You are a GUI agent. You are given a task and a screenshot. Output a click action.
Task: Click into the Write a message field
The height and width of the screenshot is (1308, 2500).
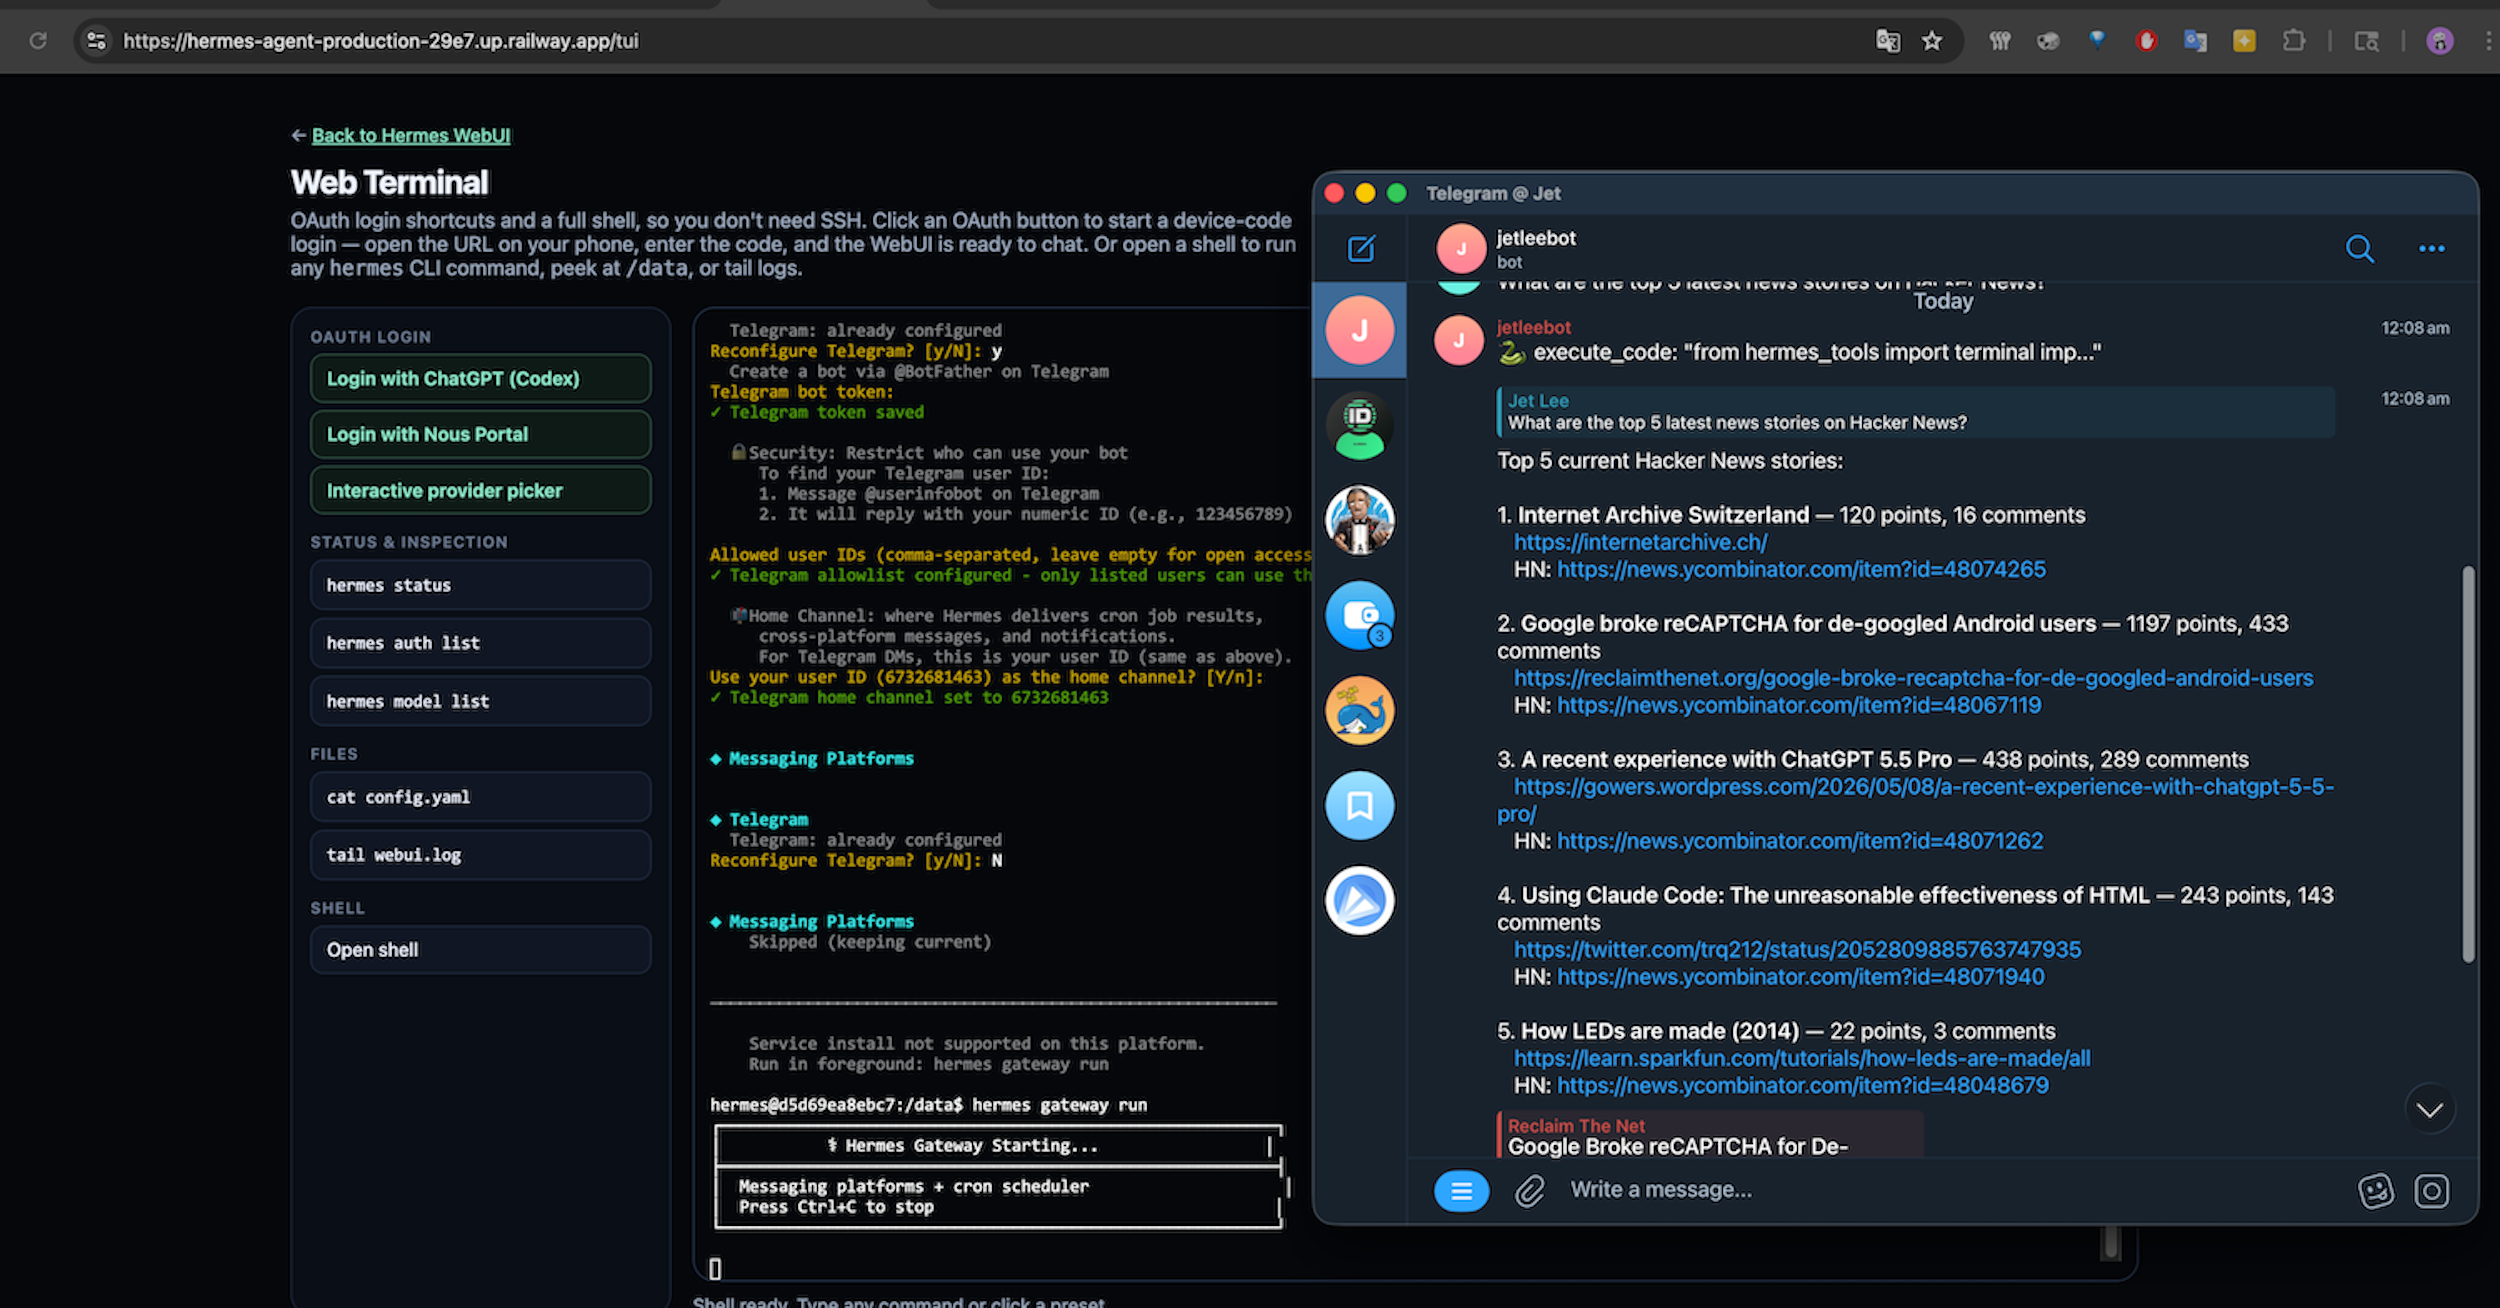click(1950, 1190)
